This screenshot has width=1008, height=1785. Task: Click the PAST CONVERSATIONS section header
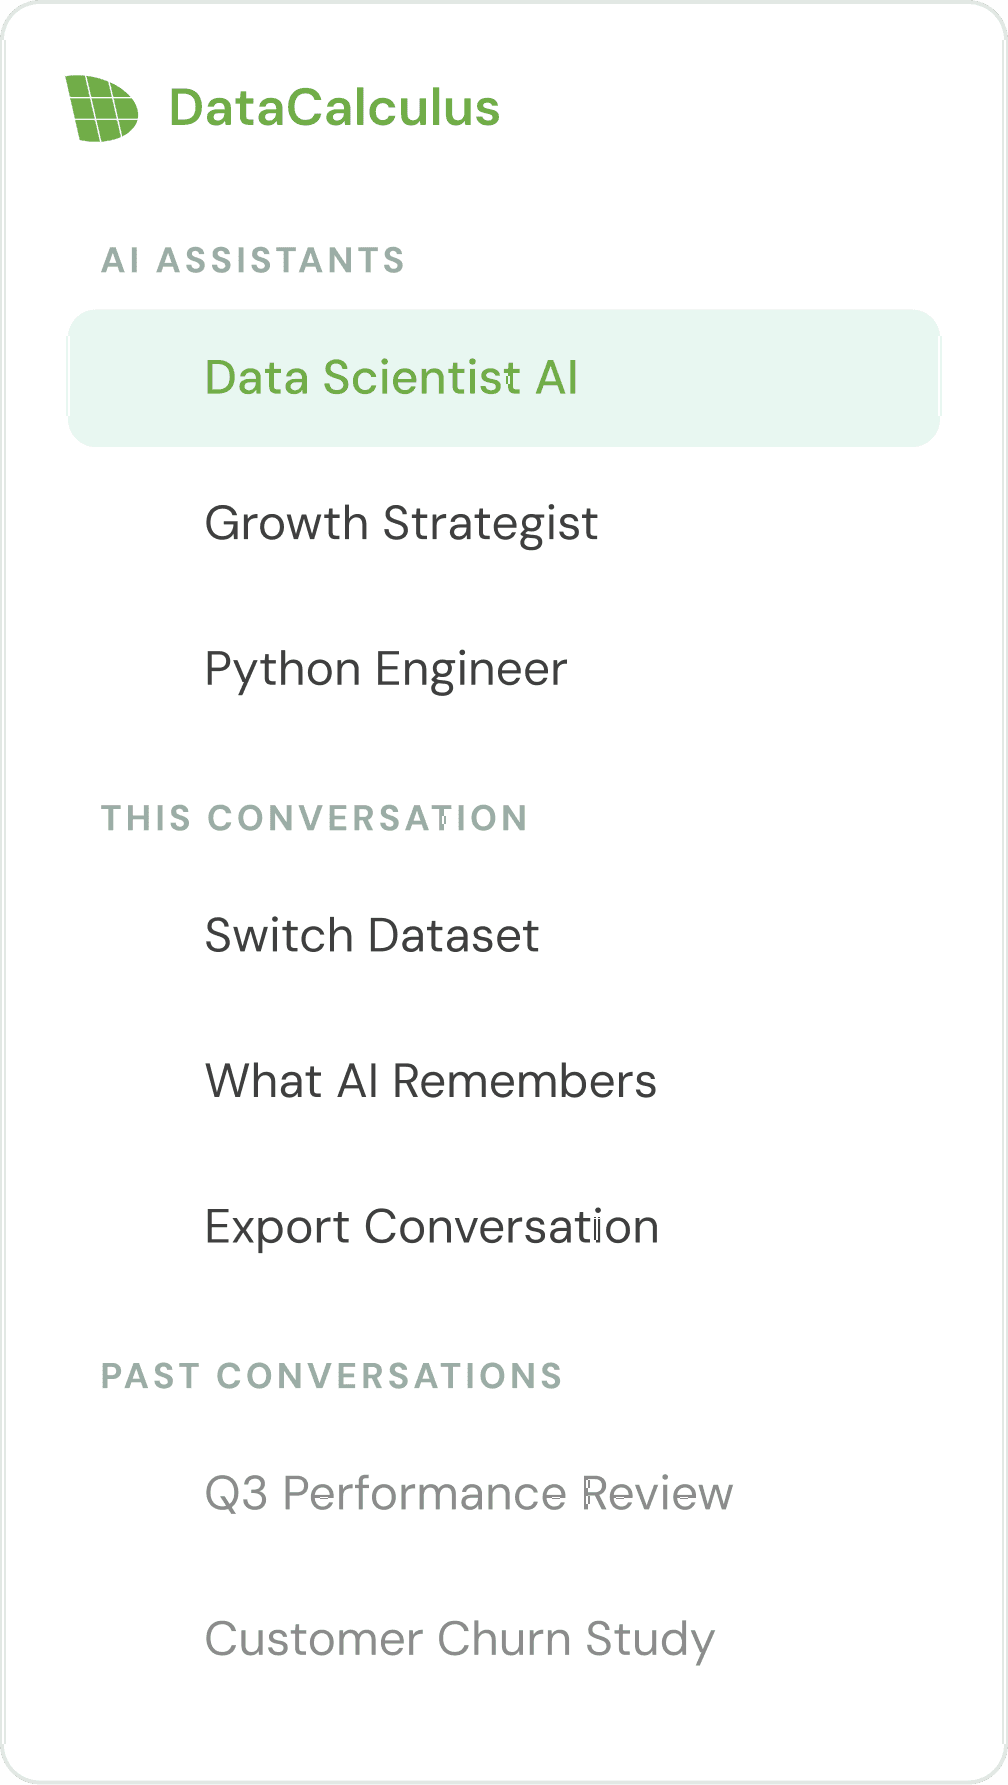pos(332,1376)
